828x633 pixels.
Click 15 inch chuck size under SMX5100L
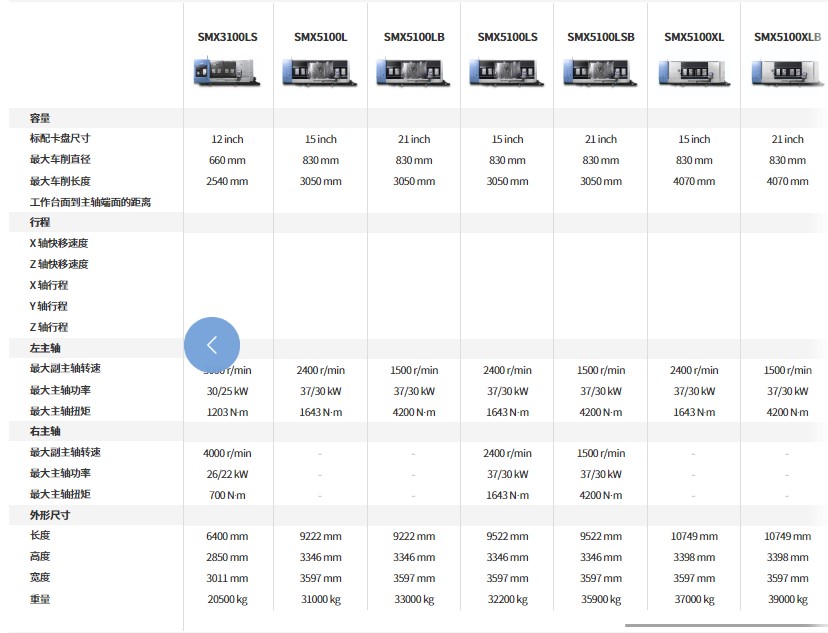click(321, 139)
